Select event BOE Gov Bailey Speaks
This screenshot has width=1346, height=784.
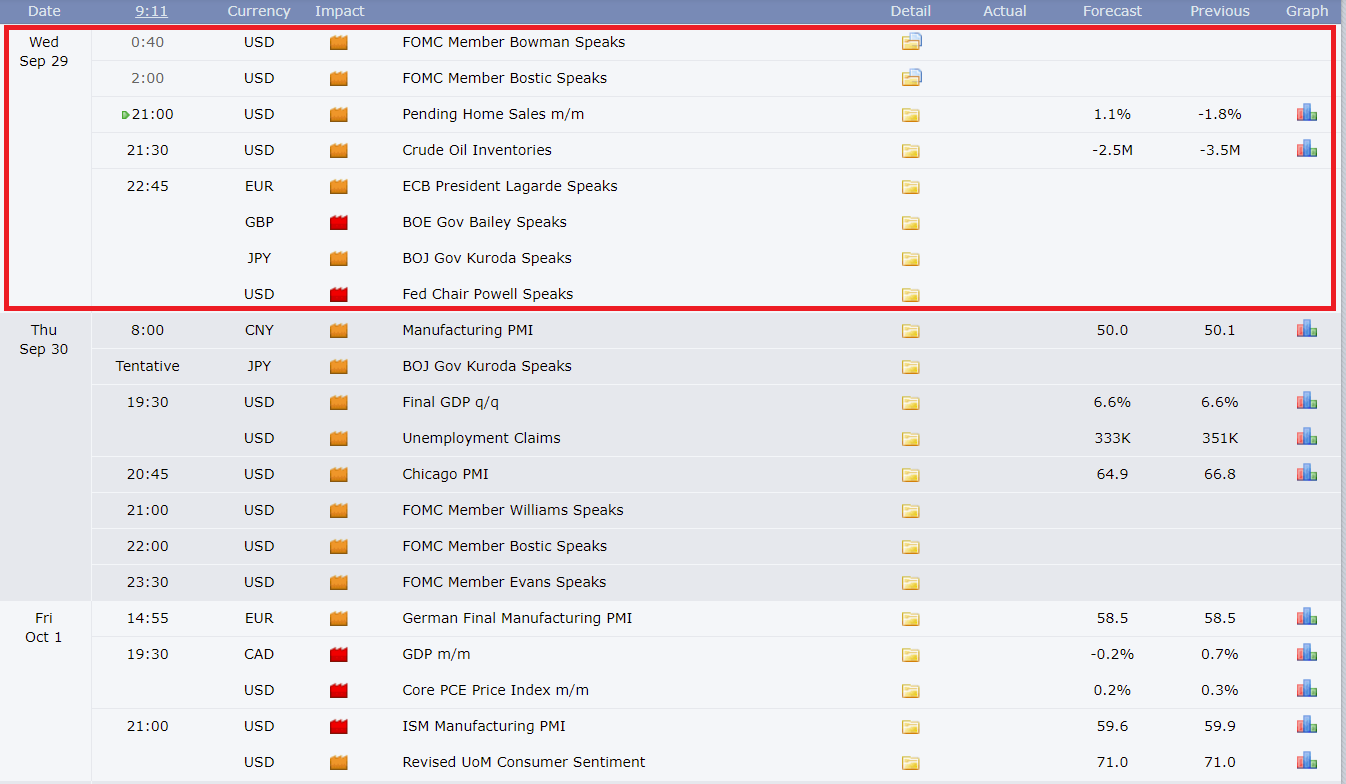click(x=484, y=222)
